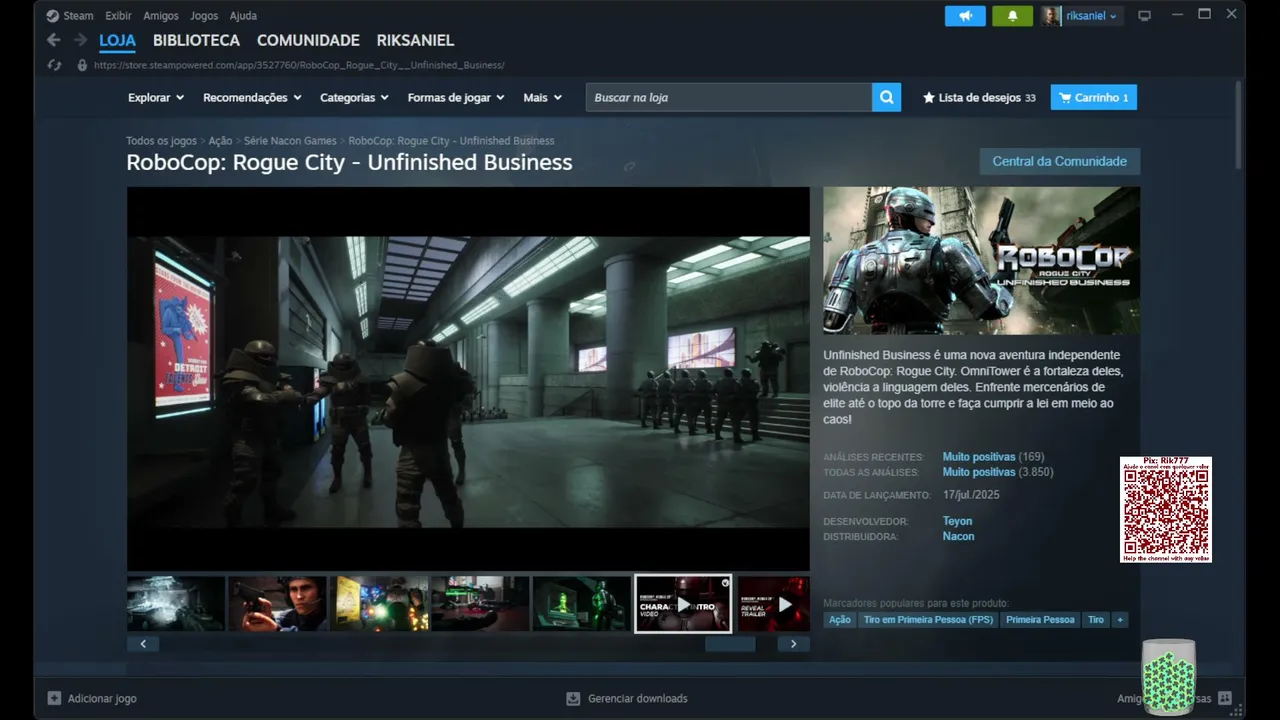Click the RoboCop Unfinished Business header image
Screen dimensions: 1280x720
[x=981, y=260]
